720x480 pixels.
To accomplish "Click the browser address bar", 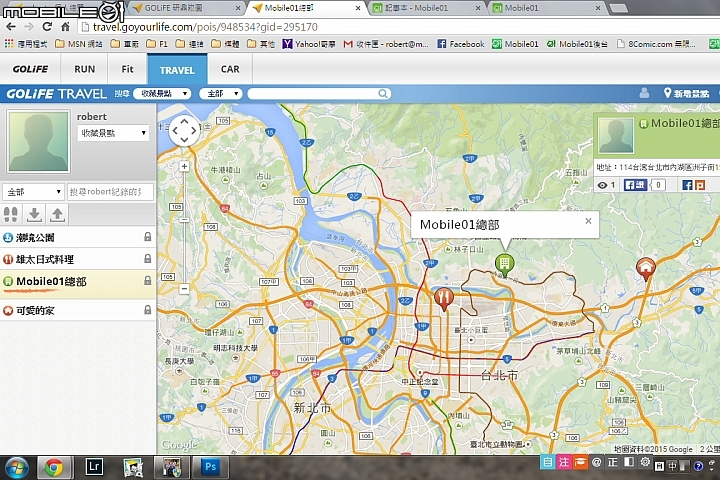I will pos(399,27).
